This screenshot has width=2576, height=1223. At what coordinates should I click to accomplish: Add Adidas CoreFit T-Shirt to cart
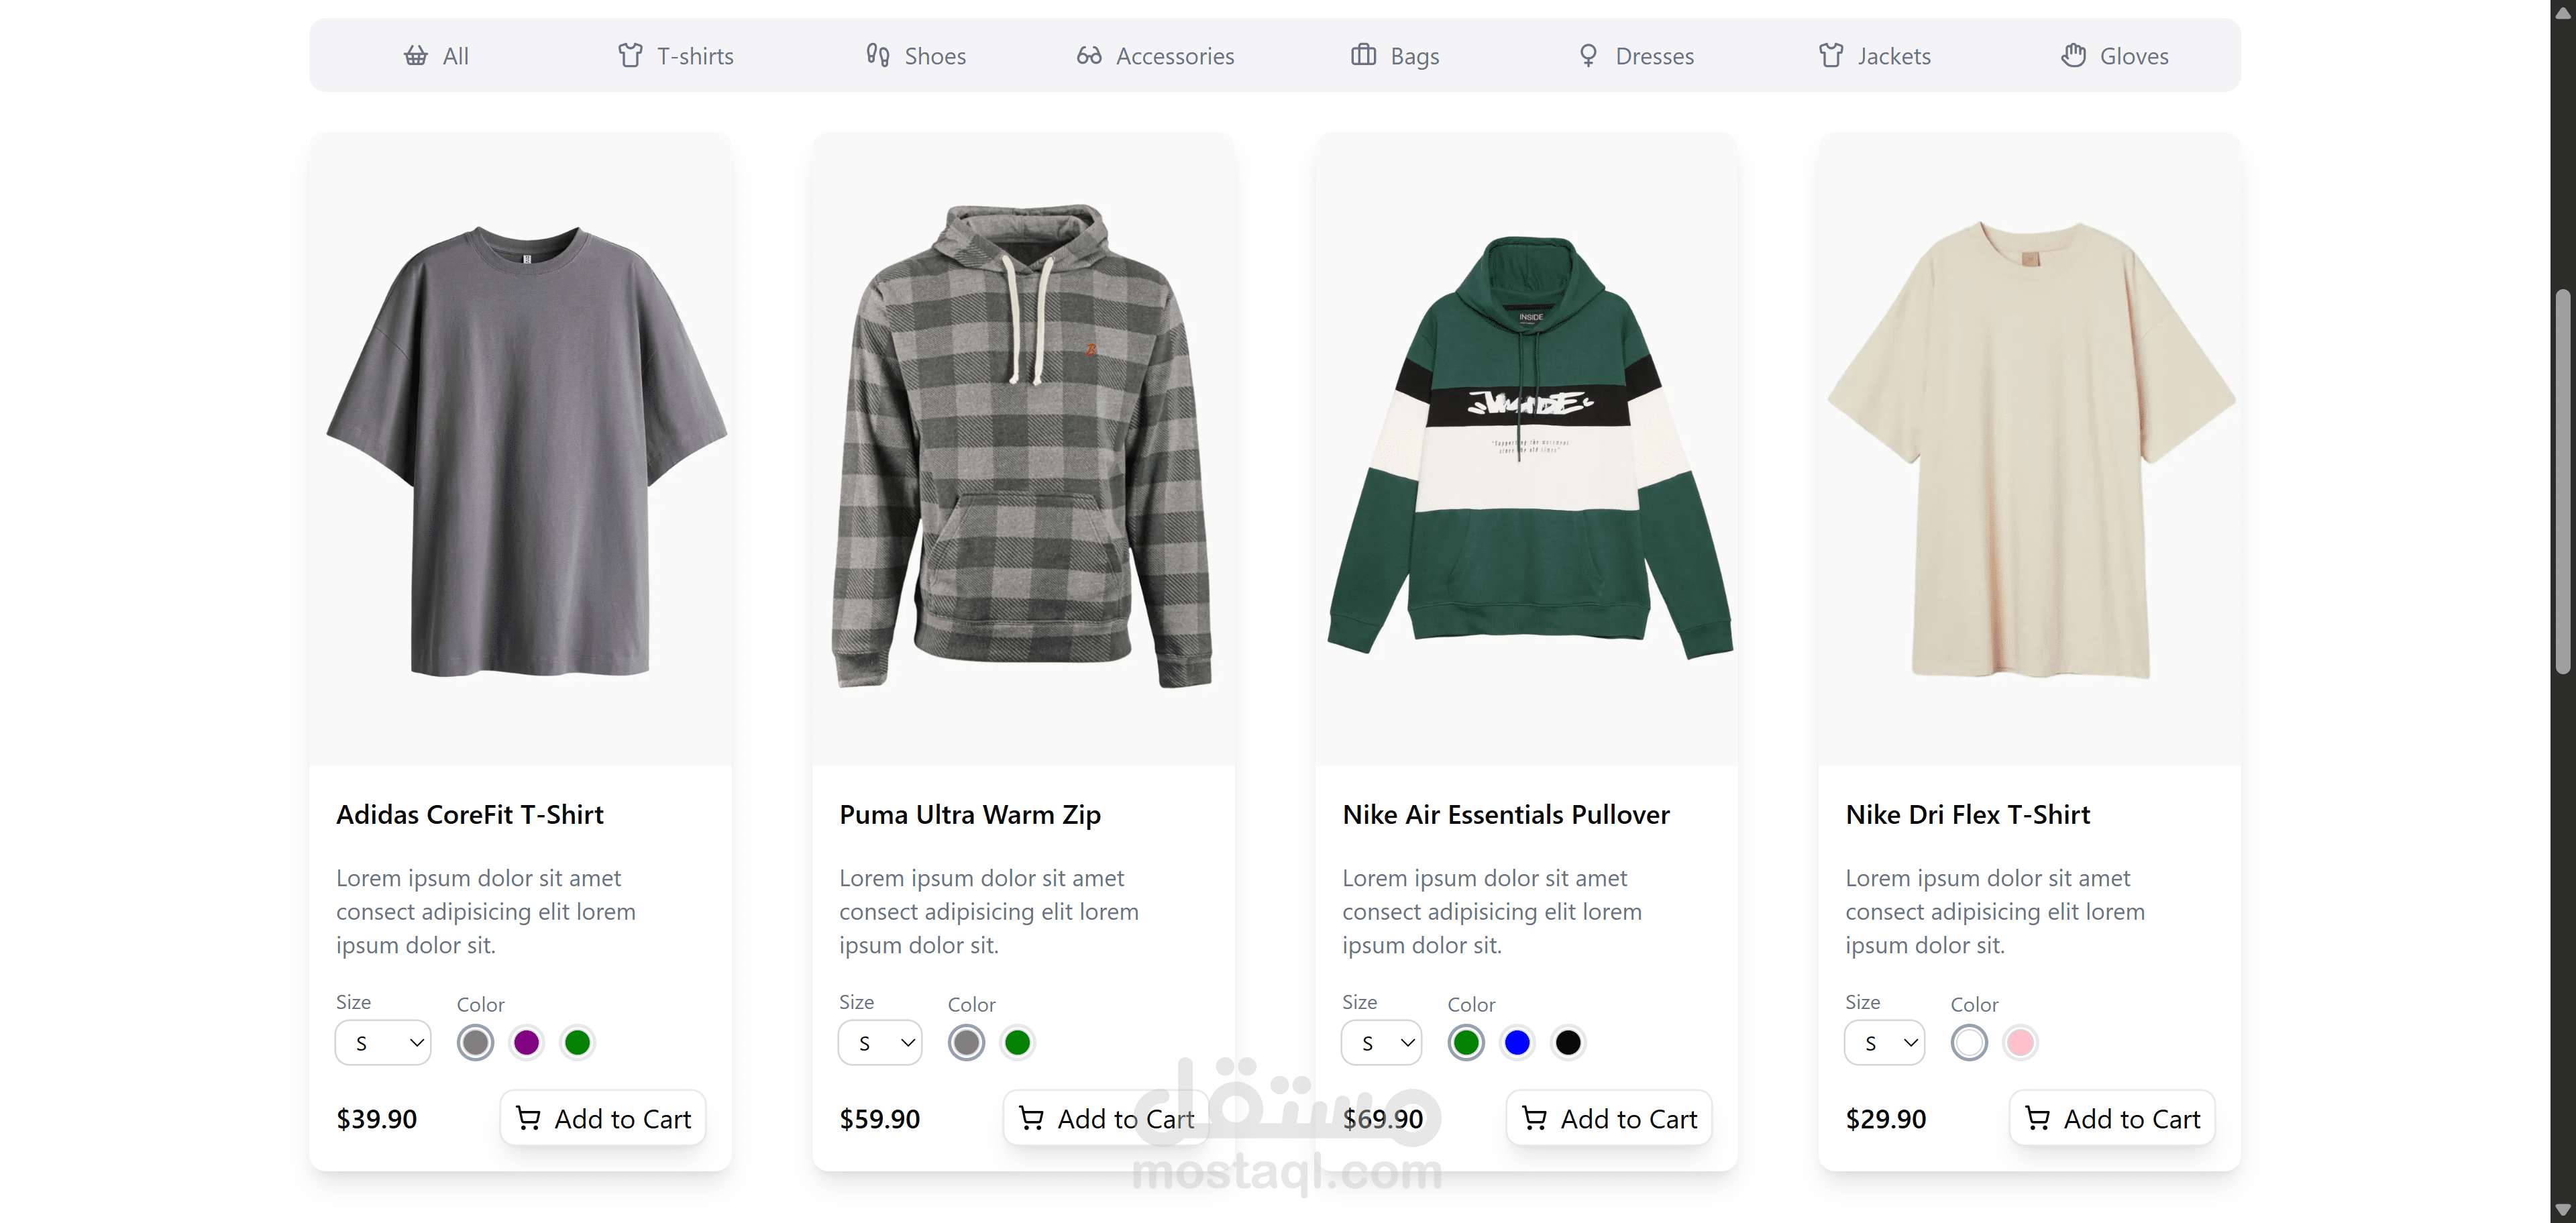pos(603,1118)
